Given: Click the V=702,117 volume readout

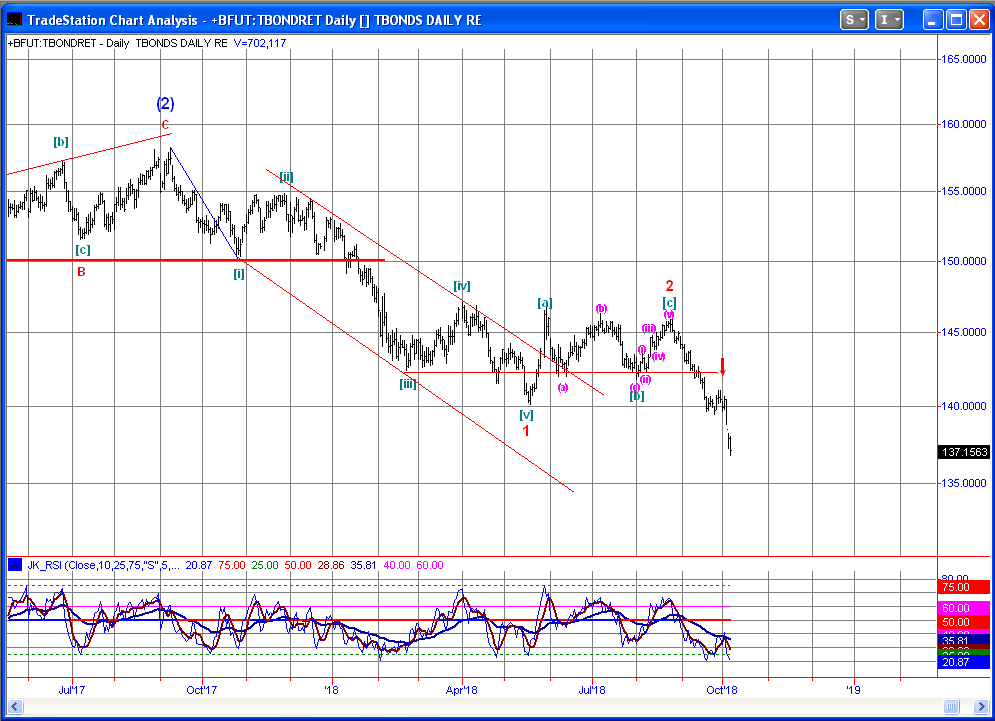Looking at the screenshot, I should [x=260, y=43].
